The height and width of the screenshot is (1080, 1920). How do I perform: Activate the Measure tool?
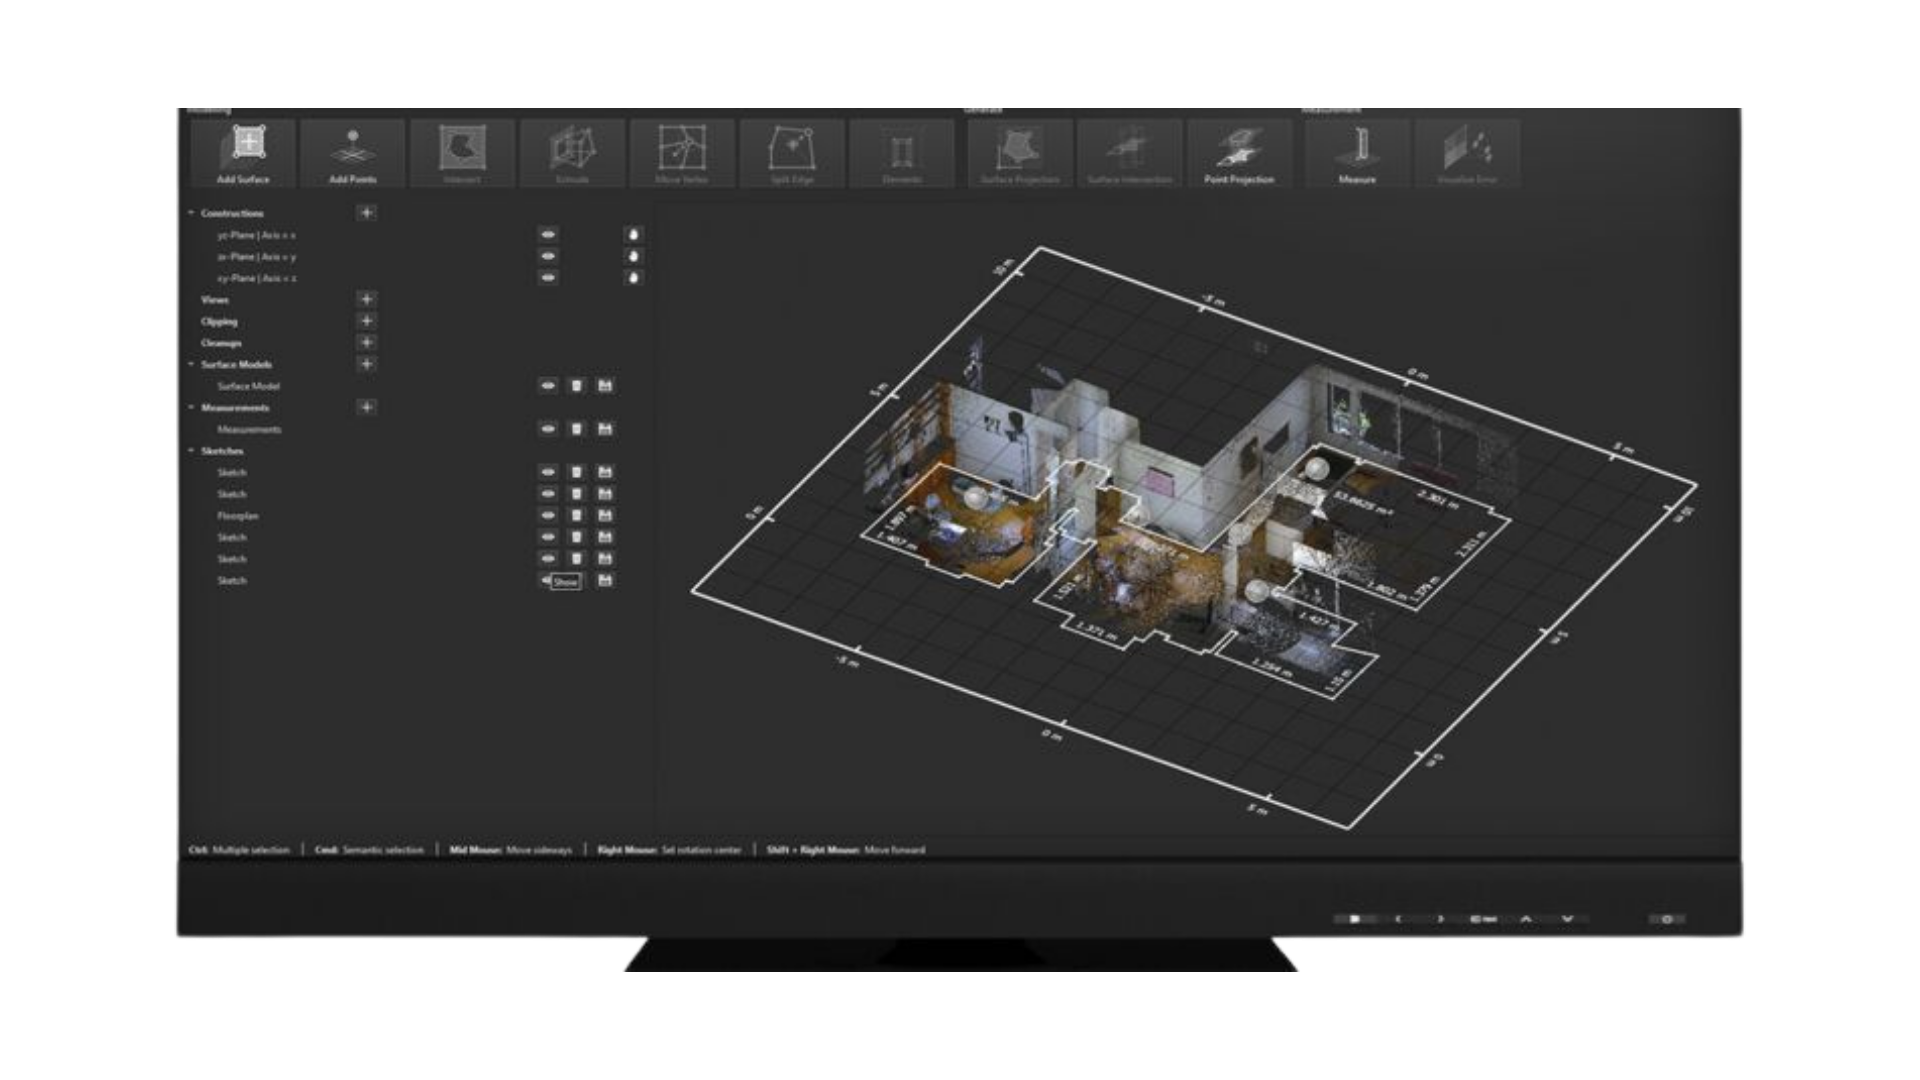[1357, 152]
